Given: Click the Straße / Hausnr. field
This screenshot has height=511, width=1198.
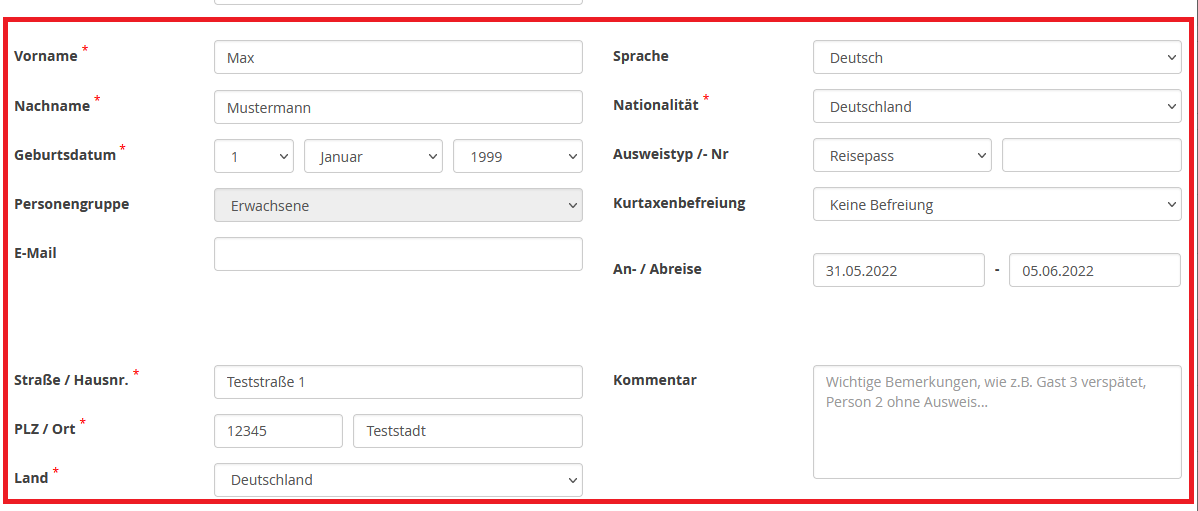Looking at the screenshot, I should point(398,382).
